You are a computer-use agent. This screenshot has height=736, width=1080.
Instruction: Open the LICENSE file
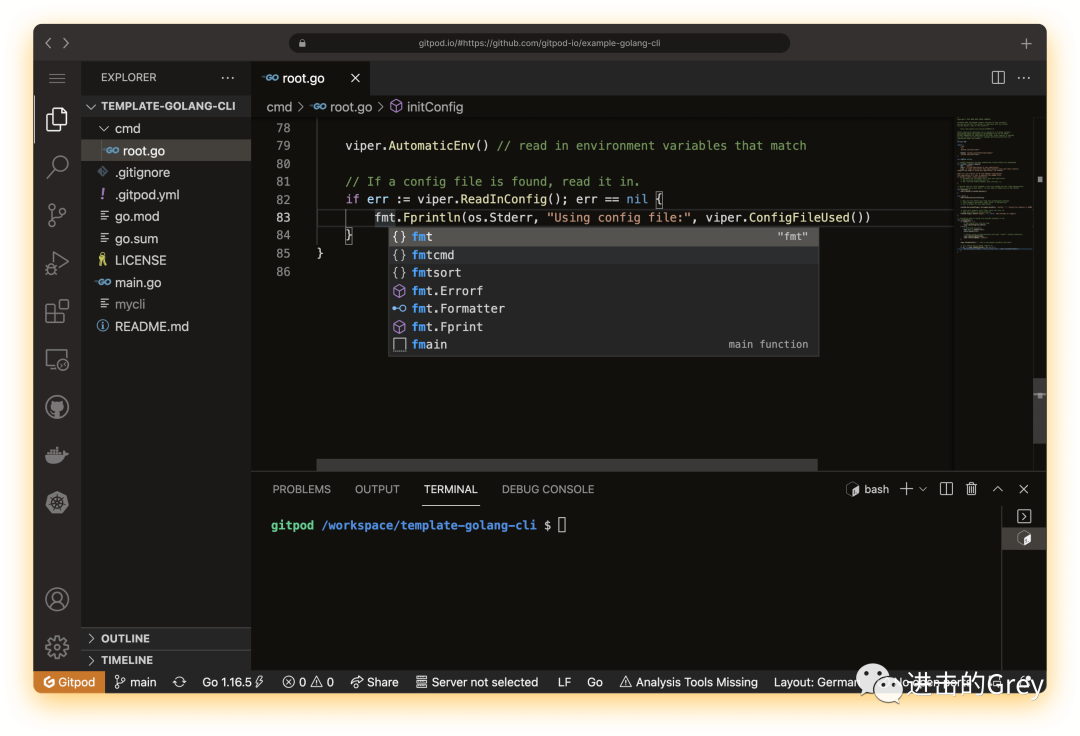click(166, 260)
